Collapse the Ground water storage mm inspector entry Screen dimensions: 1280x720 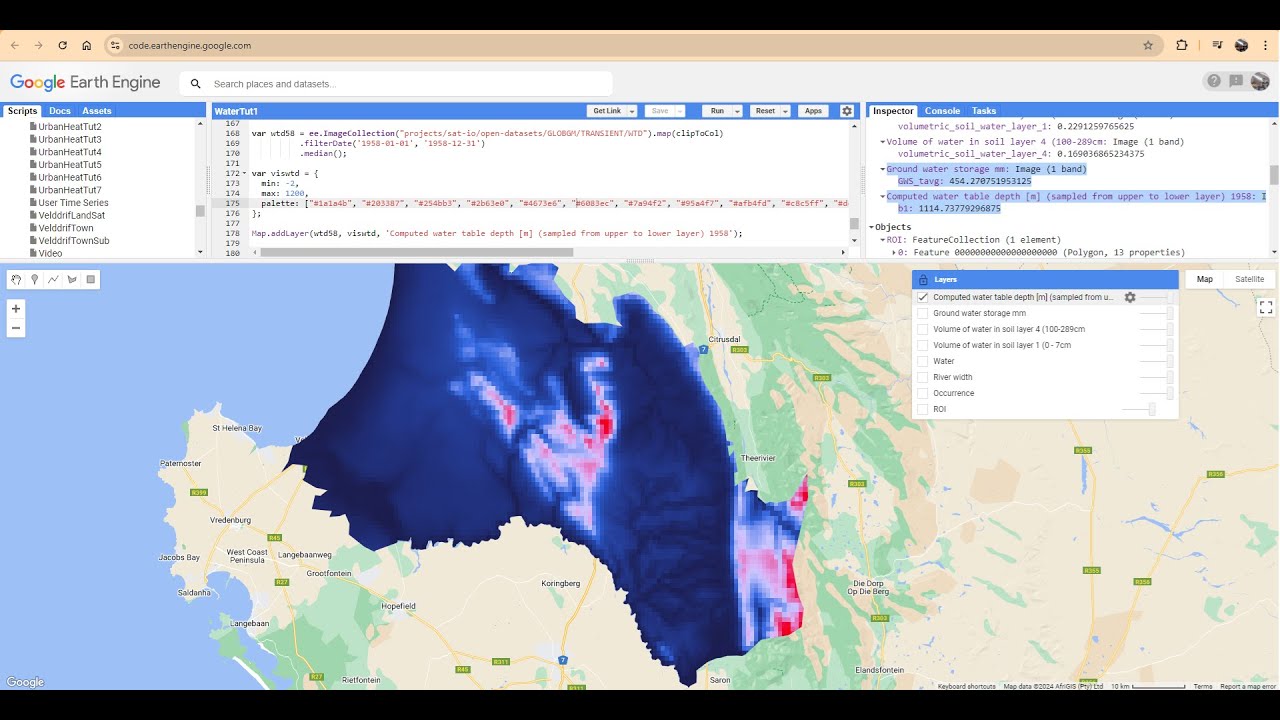tap(883, 169)
